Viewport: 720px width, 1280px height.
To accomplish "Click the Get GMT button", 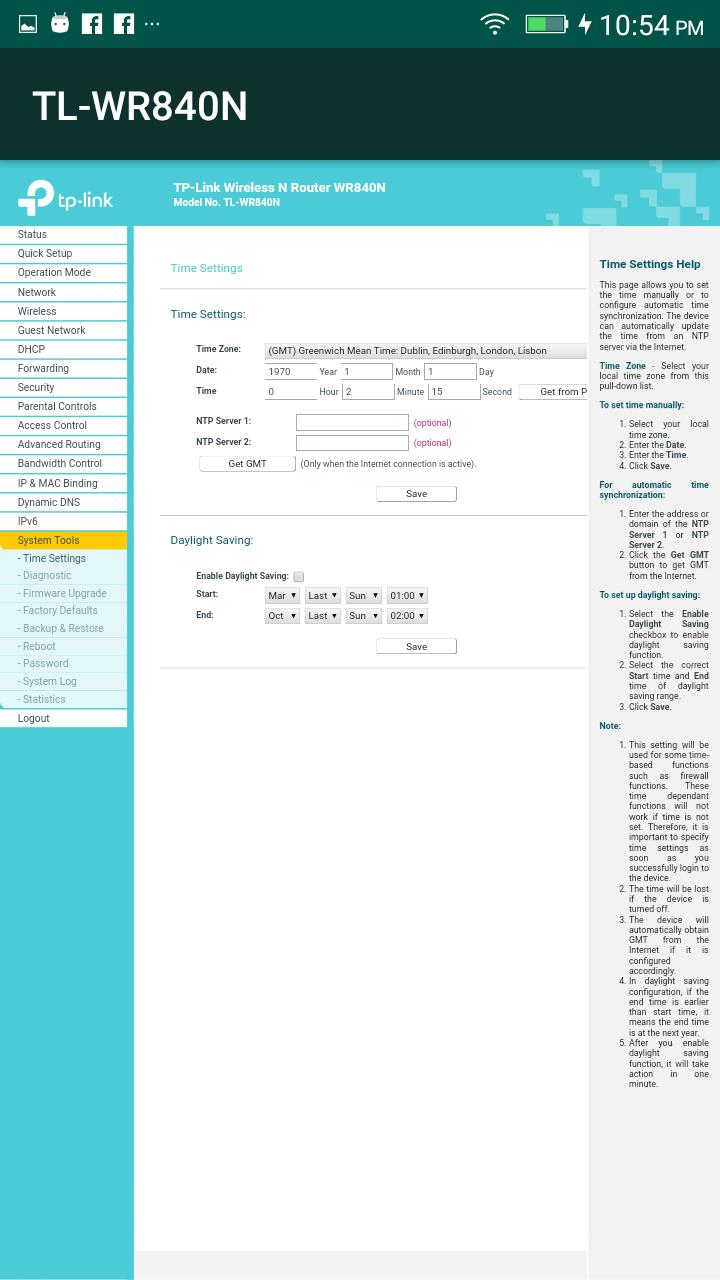I will pyautogui.click(x=247, y=464).
